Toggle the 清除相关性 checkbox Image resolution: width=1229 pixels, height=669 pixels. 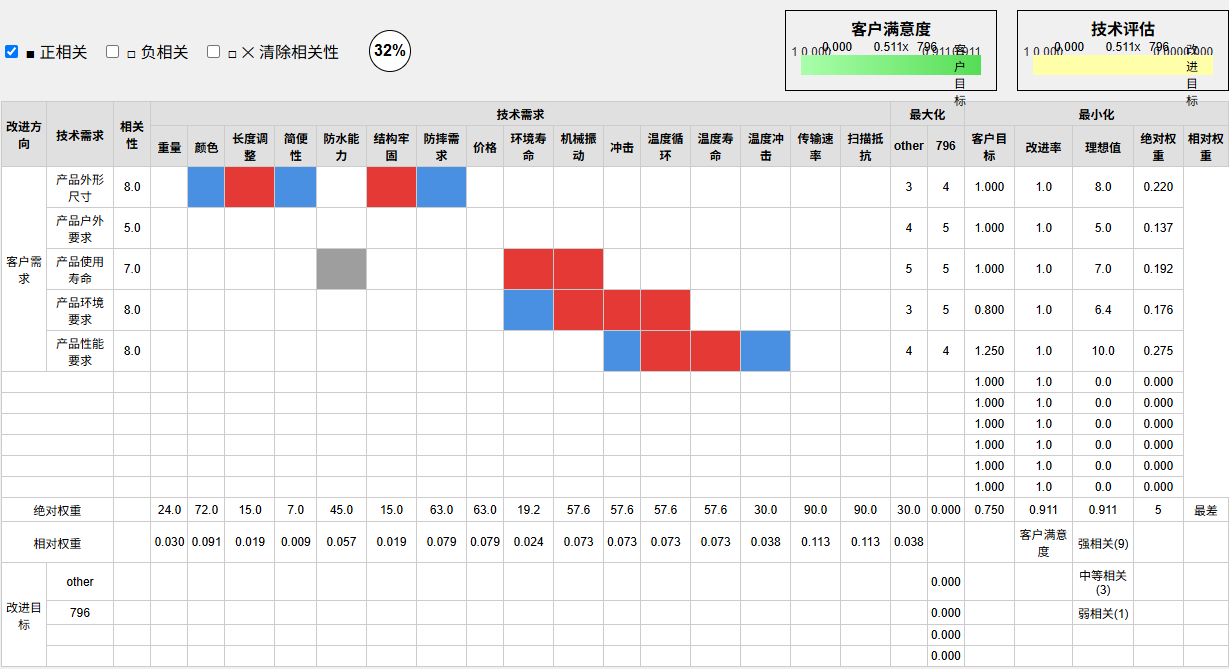coord(214,51)
